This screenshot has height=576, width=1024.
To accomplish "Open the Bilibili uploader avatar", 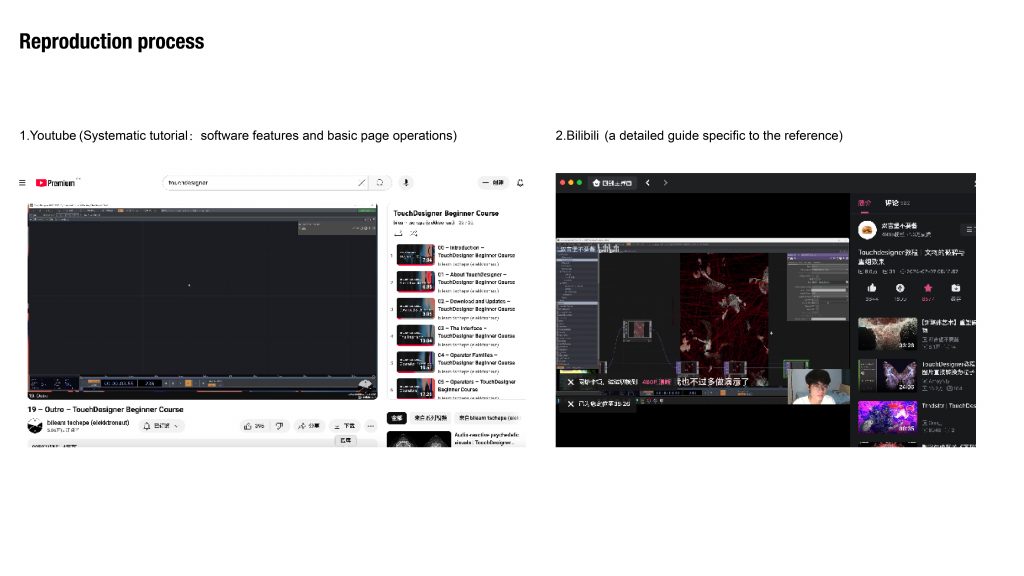I will click(x=867, y=229).
